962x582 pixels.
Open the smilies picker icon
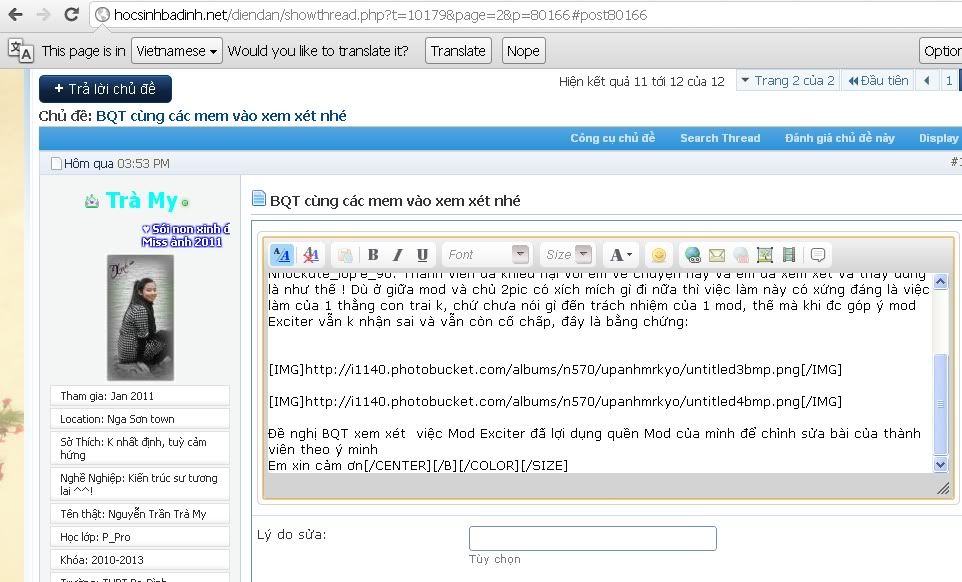click(657, 255)
